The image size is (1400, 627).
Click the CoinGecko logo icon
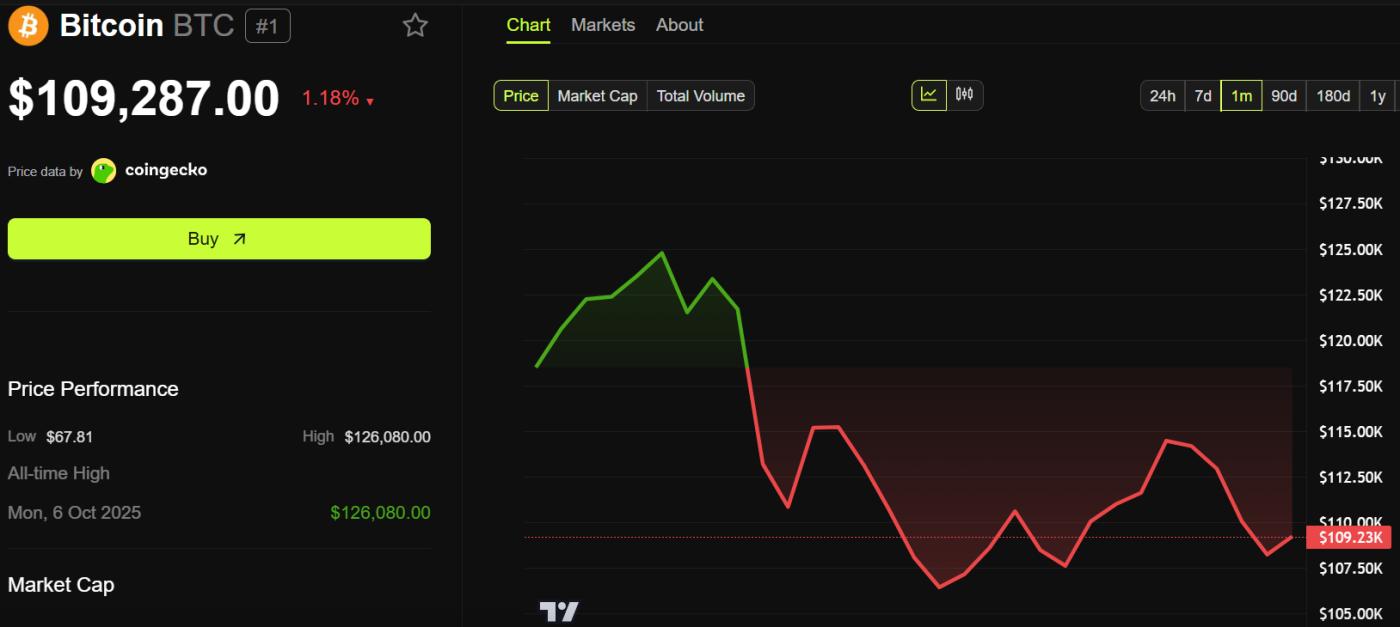click(x=104, y=171)
